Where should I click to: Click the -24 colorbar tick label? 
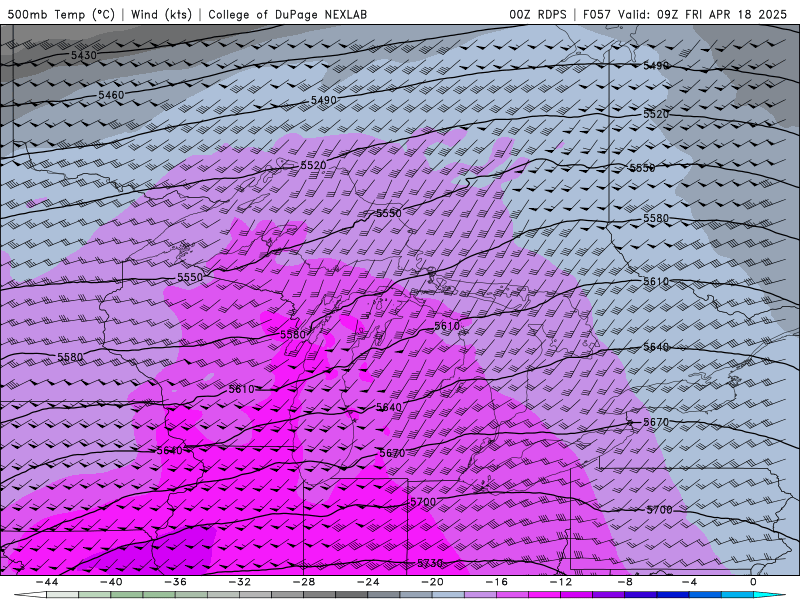[x=368, y=582]
